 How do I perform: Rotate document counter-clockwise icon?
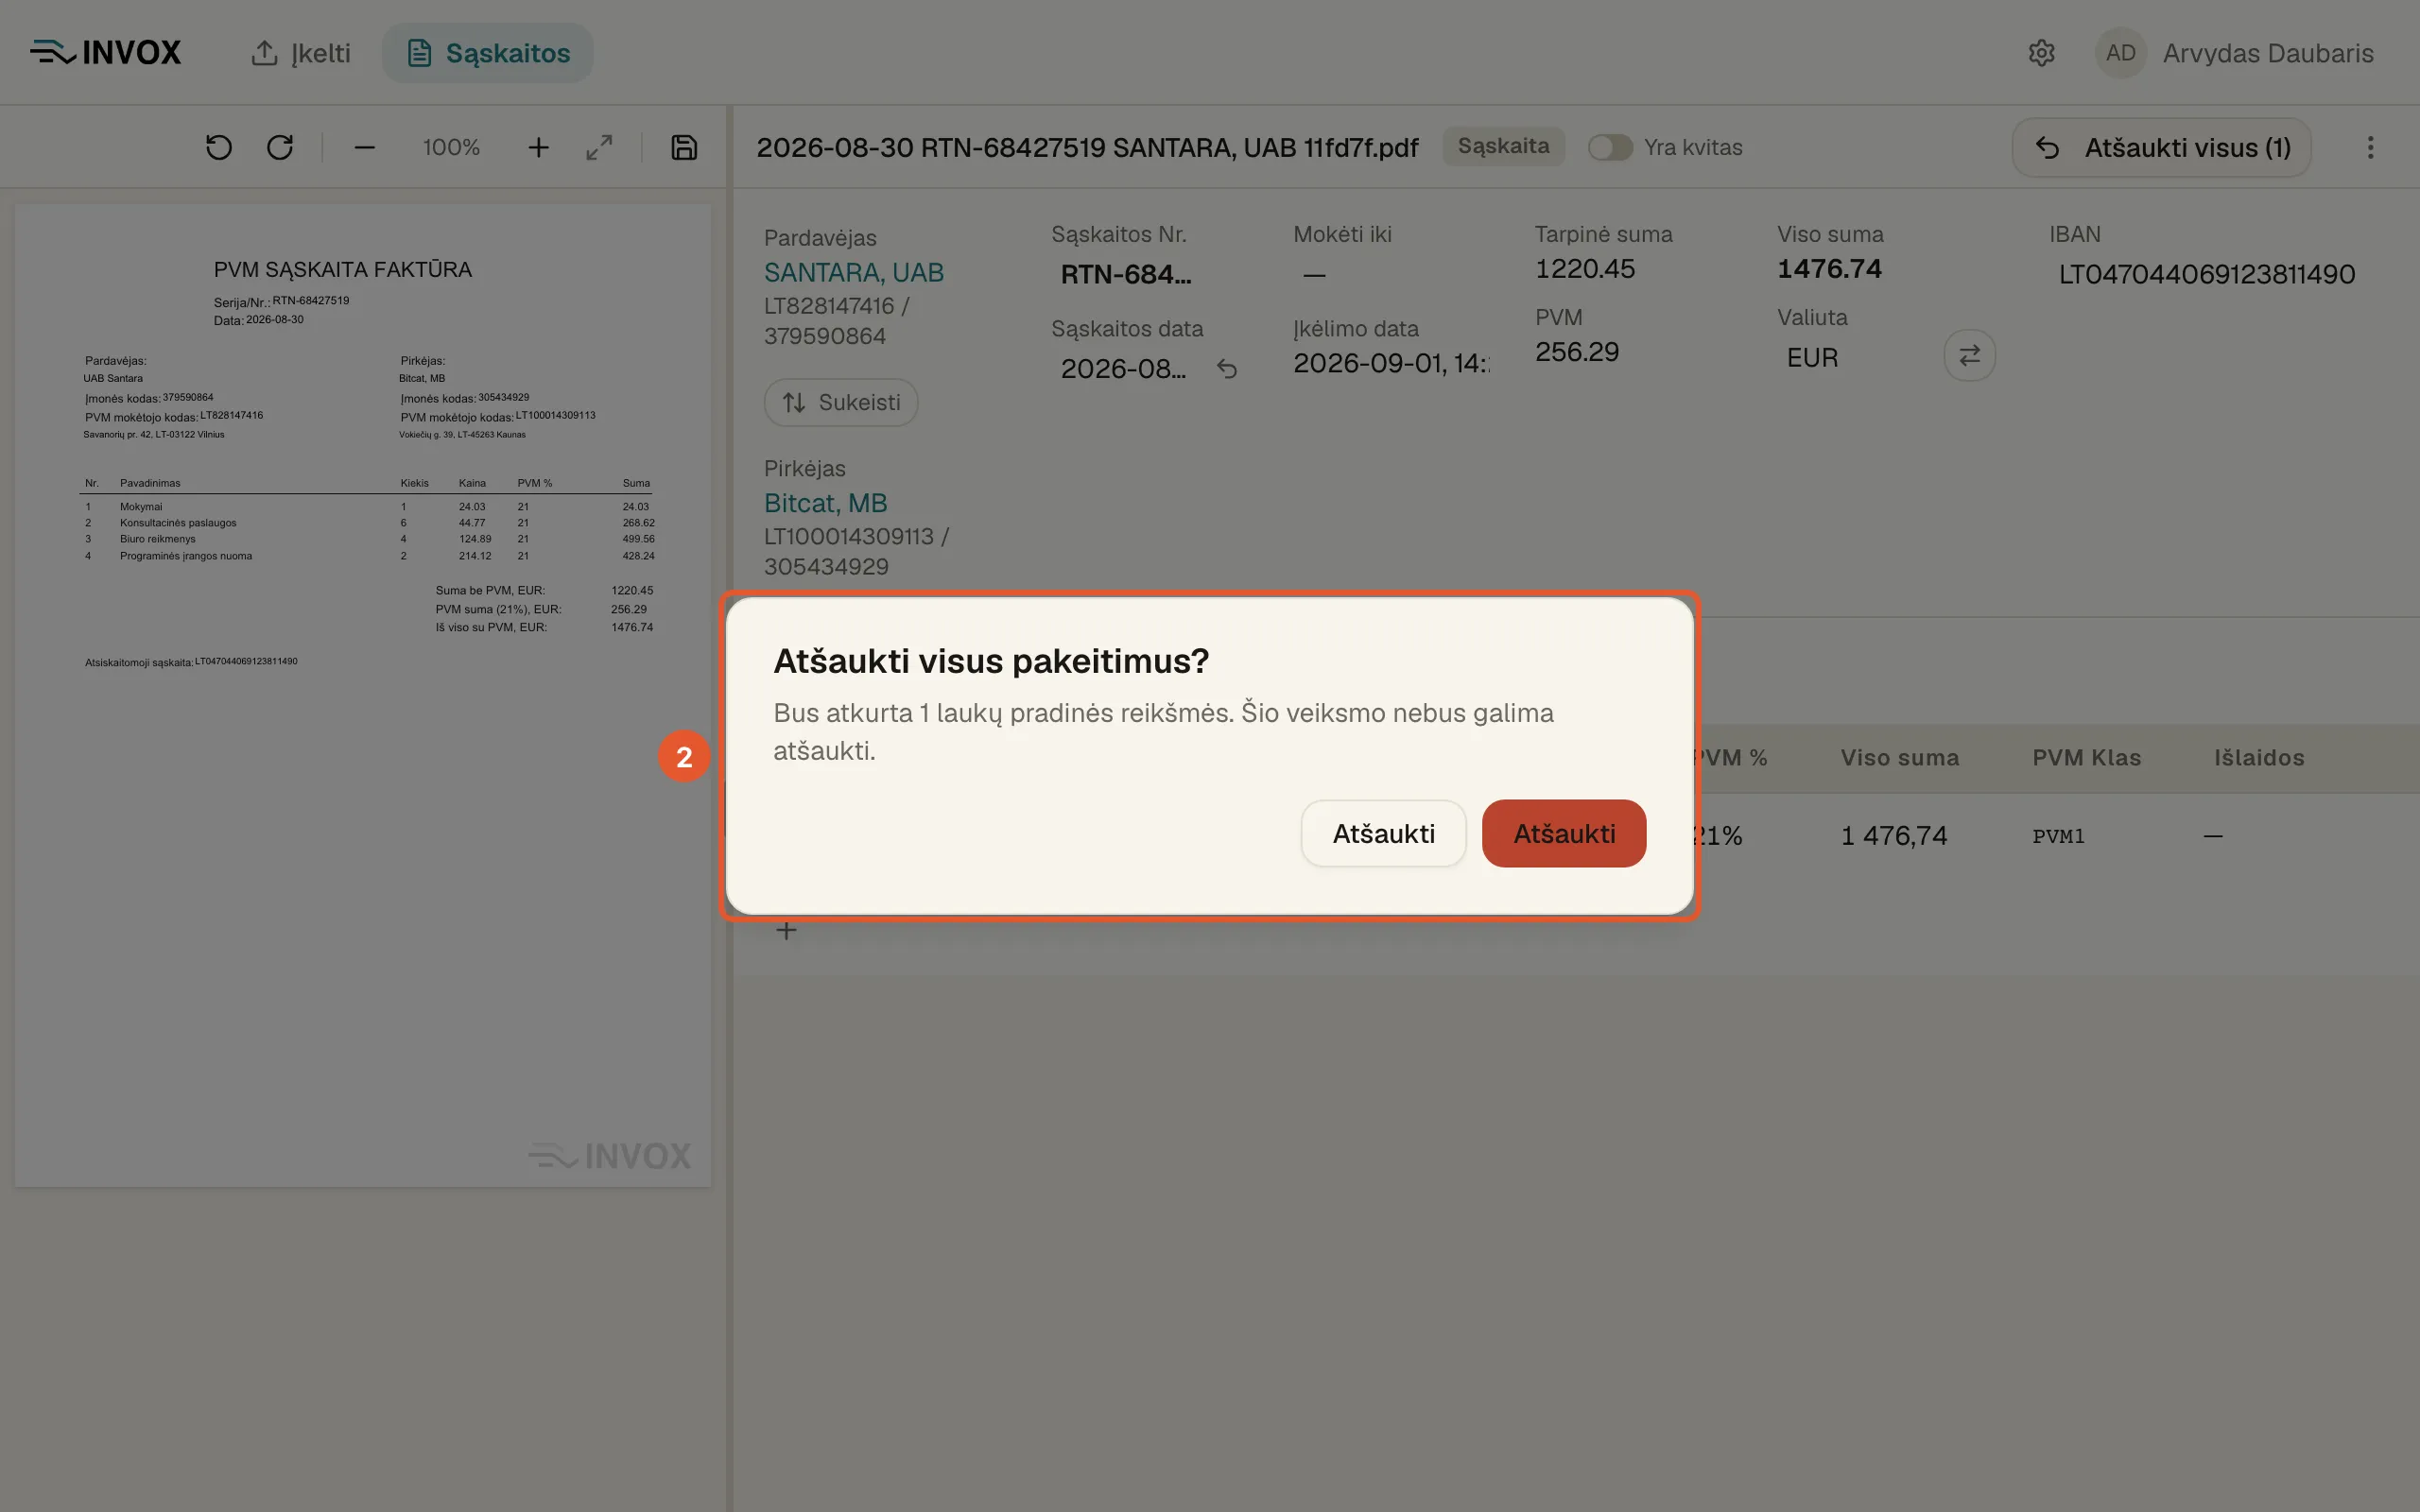219,147
